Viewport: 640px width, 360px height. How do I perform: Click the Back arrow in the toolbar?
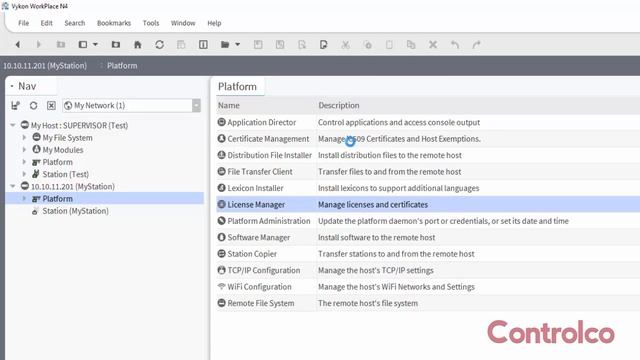(18, 44)
